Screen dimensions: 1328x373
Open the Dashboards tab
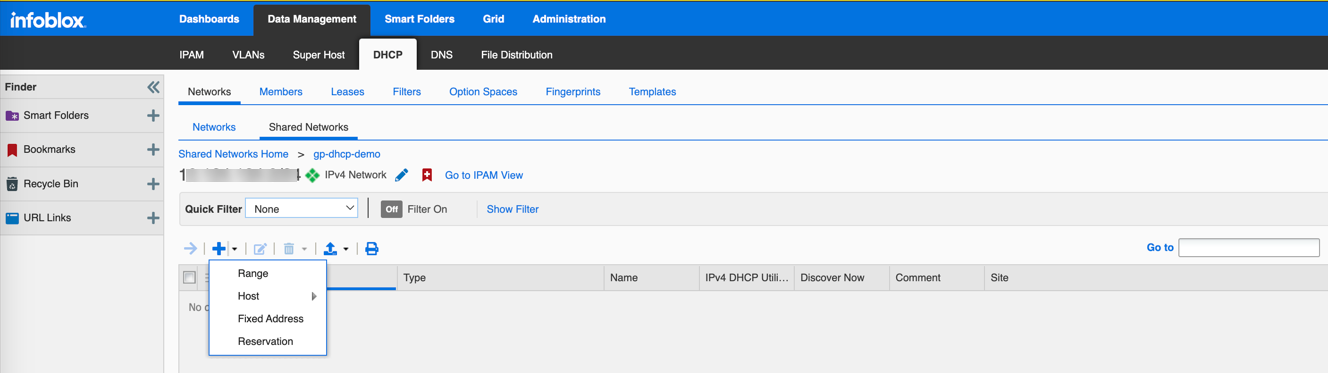point(209,19)
